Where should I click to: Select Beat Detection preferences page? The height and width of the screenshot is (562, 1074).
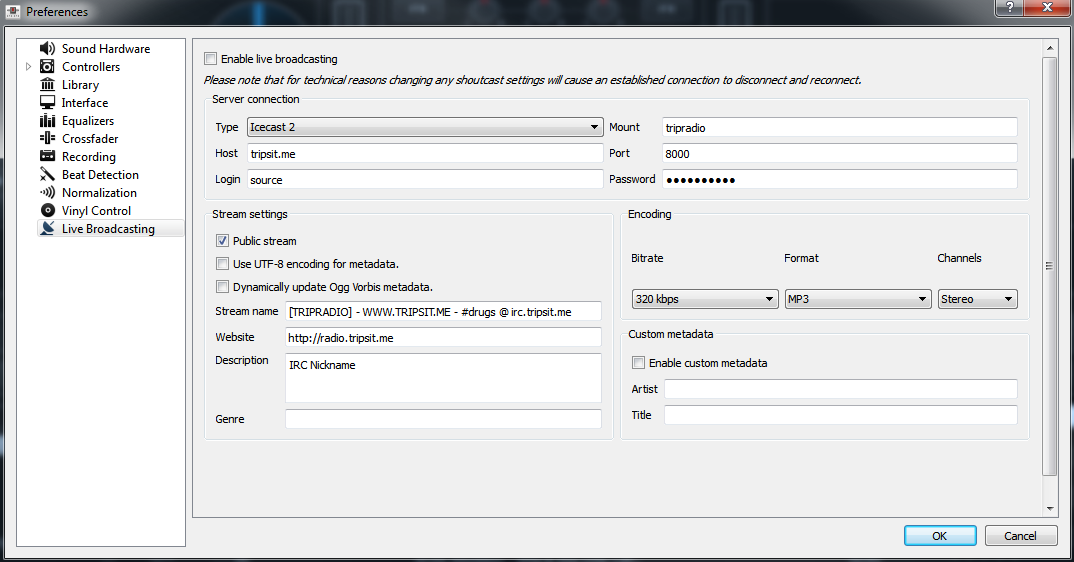[101, 175]
